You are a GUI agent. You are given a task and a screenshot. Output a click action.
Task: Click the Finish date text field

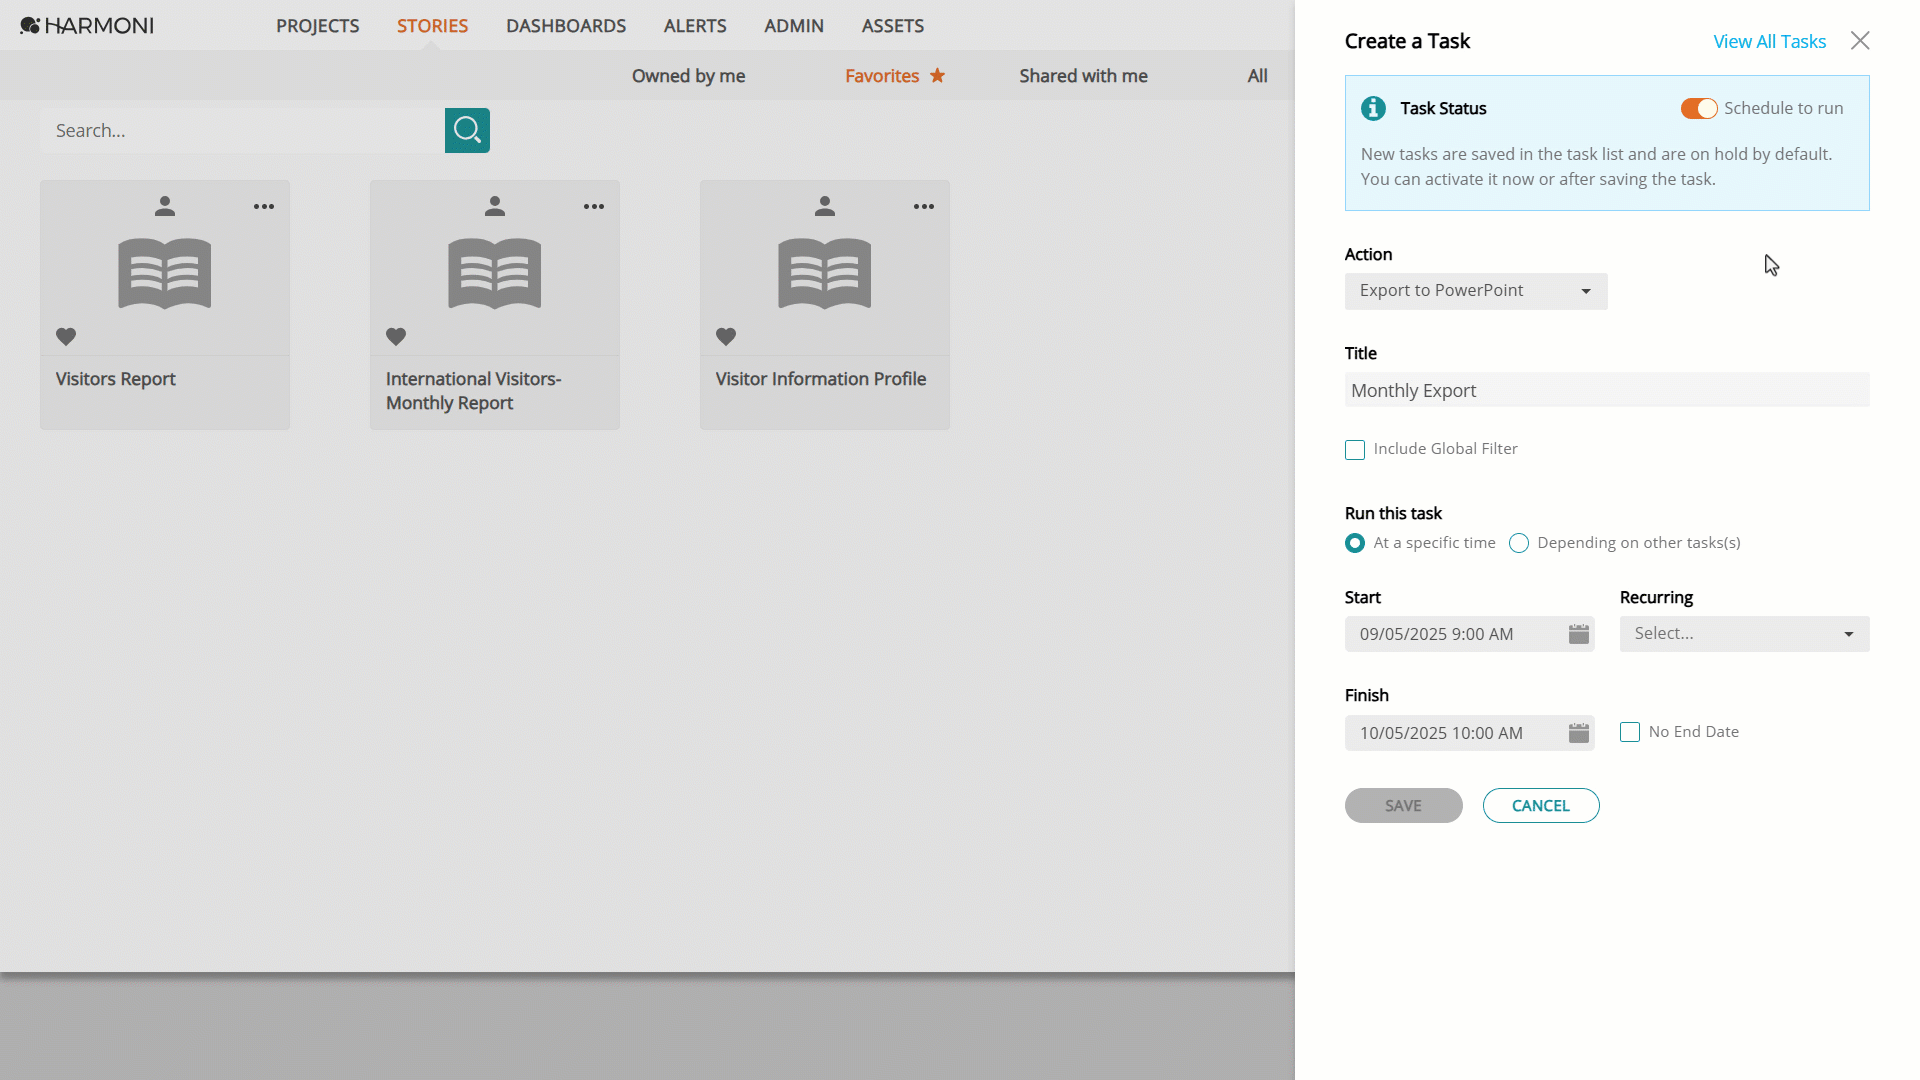[x=1455, y=733]
